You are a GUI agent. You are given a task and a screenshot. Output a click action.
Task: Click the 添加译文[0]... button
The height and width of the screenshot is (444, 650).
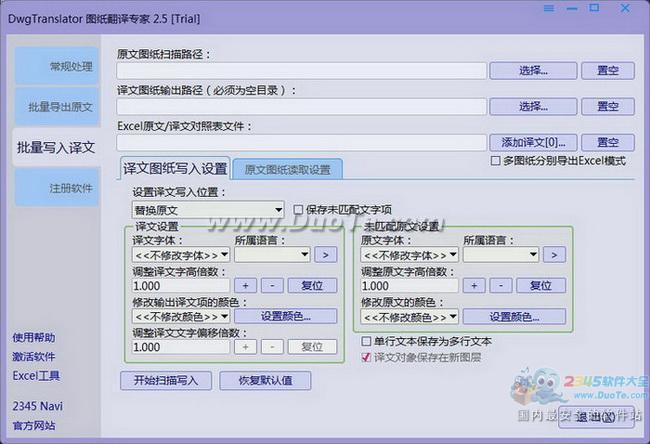pyautogui.click(x=533, y=143)
